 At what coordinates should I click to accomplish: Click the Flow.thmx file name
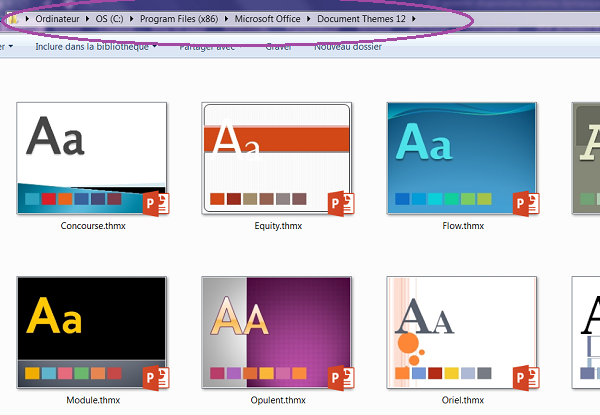[463, 226]
